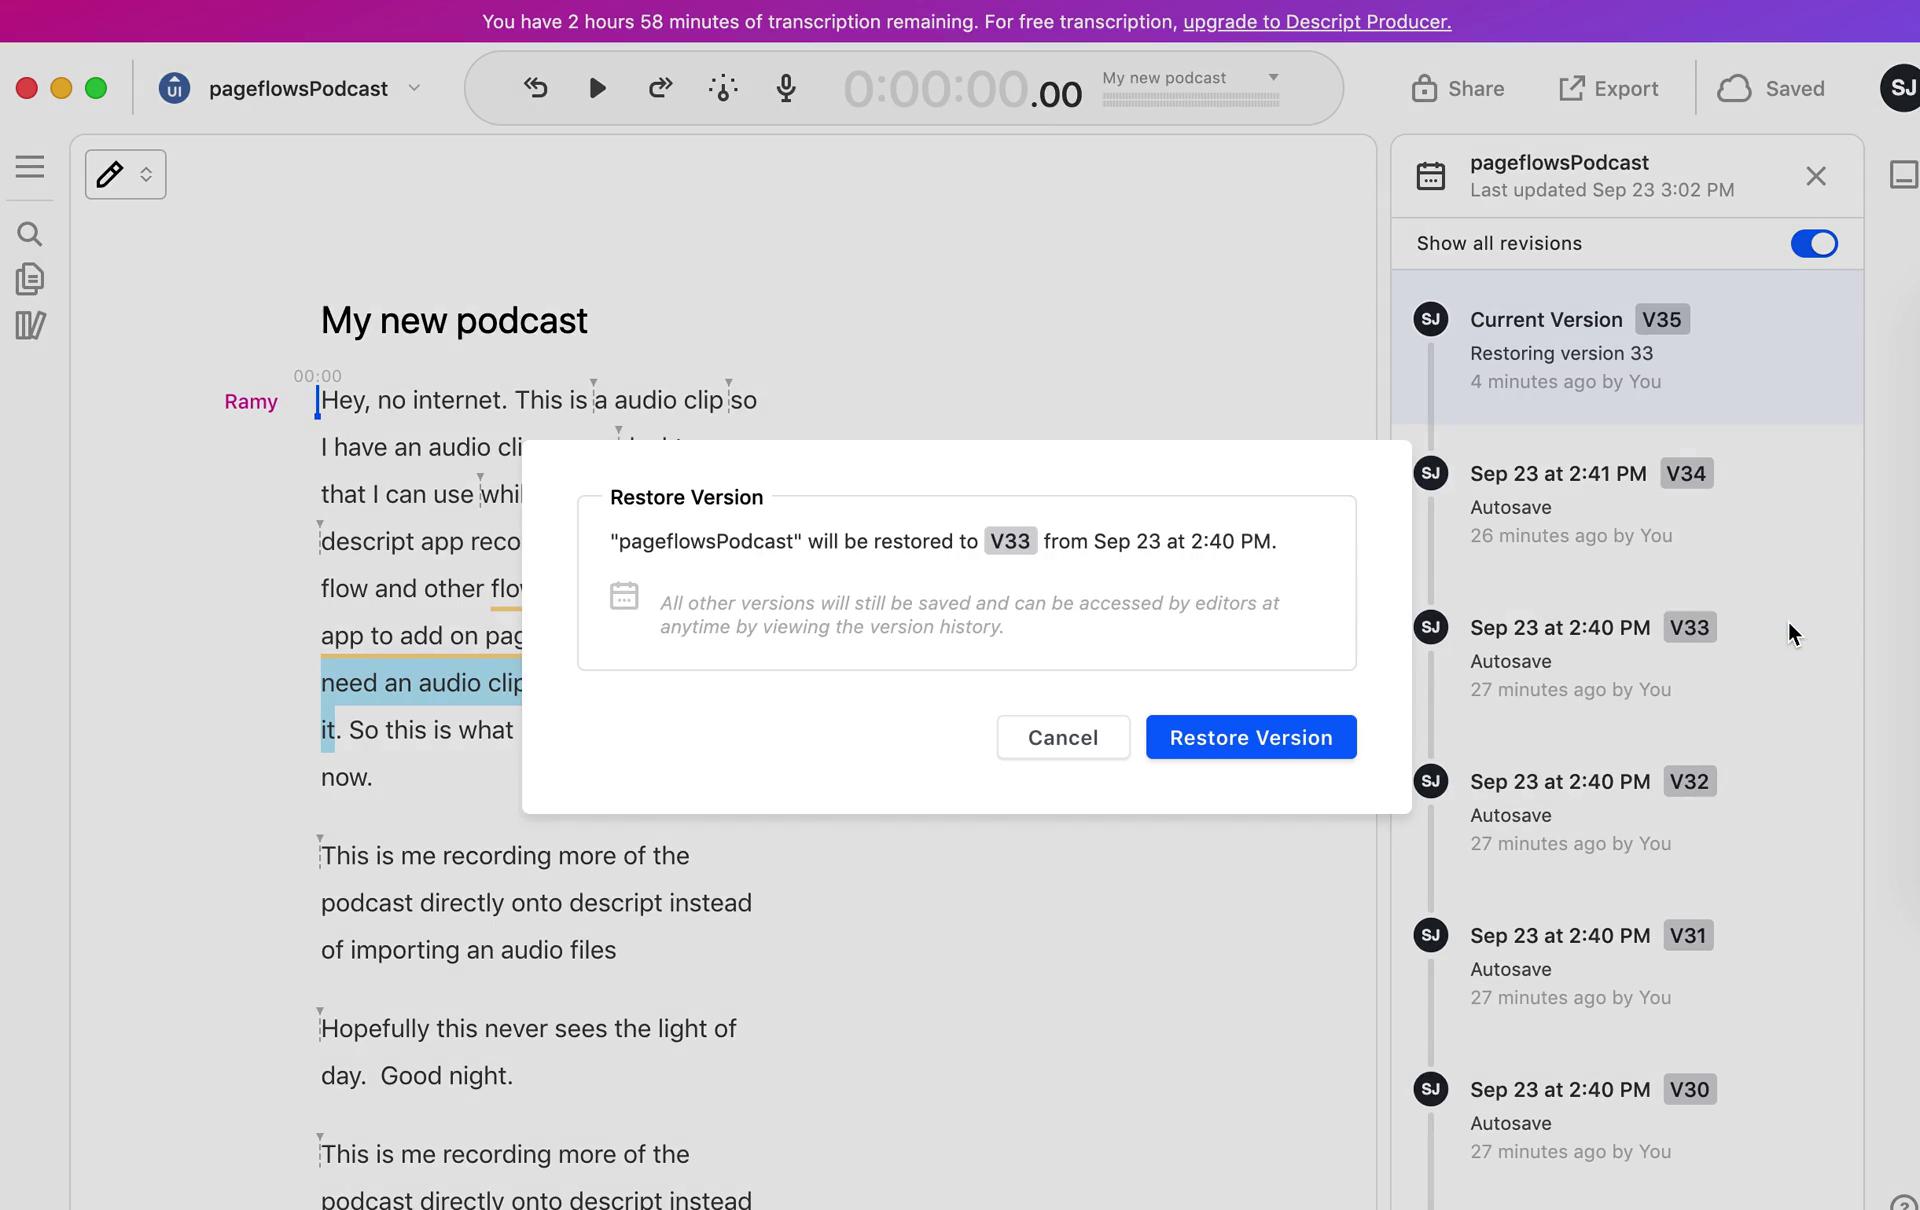Play the podcast audio
The height and width of the screenshot is (1210, 1920).
(598, 88)
